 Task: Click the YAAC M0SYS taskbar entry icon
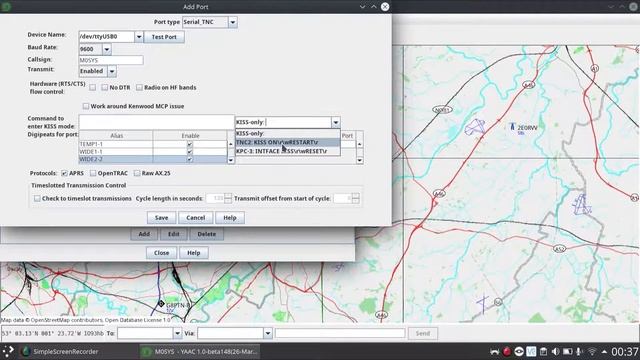pyautogui.click(x=146, y=351)
